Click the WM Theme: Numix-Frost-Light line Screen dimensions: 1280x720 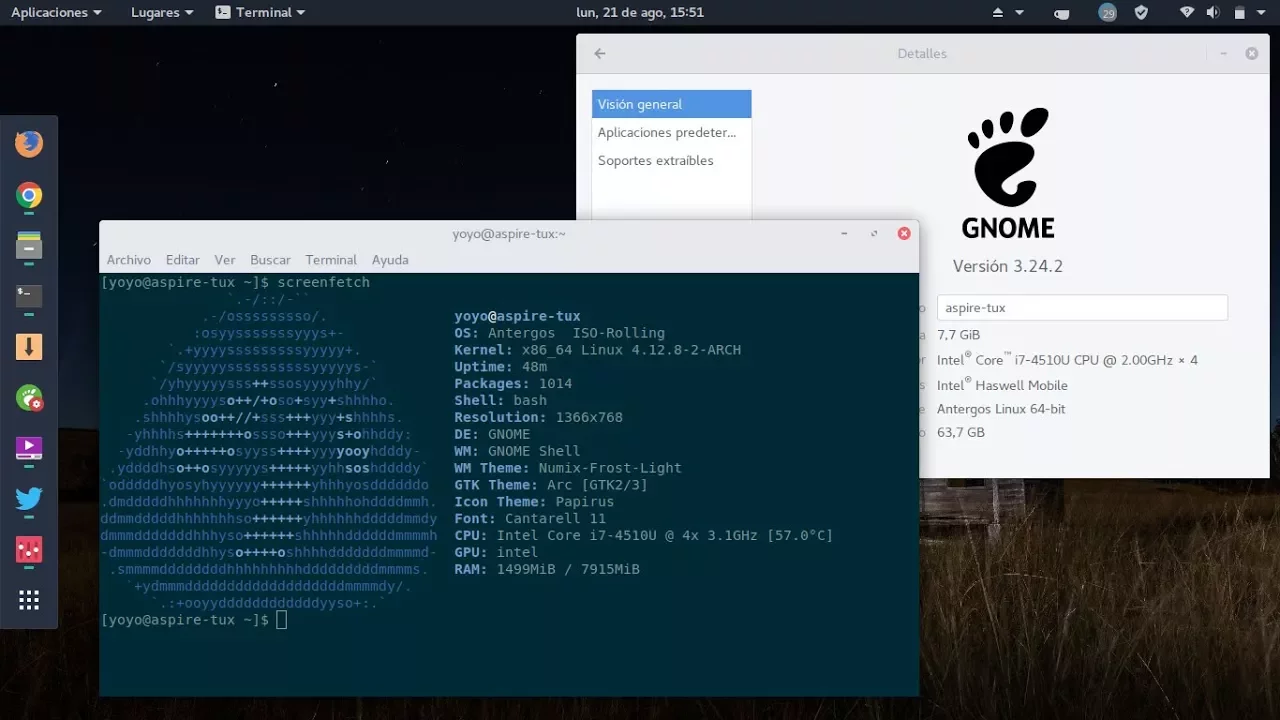point(568,468)
